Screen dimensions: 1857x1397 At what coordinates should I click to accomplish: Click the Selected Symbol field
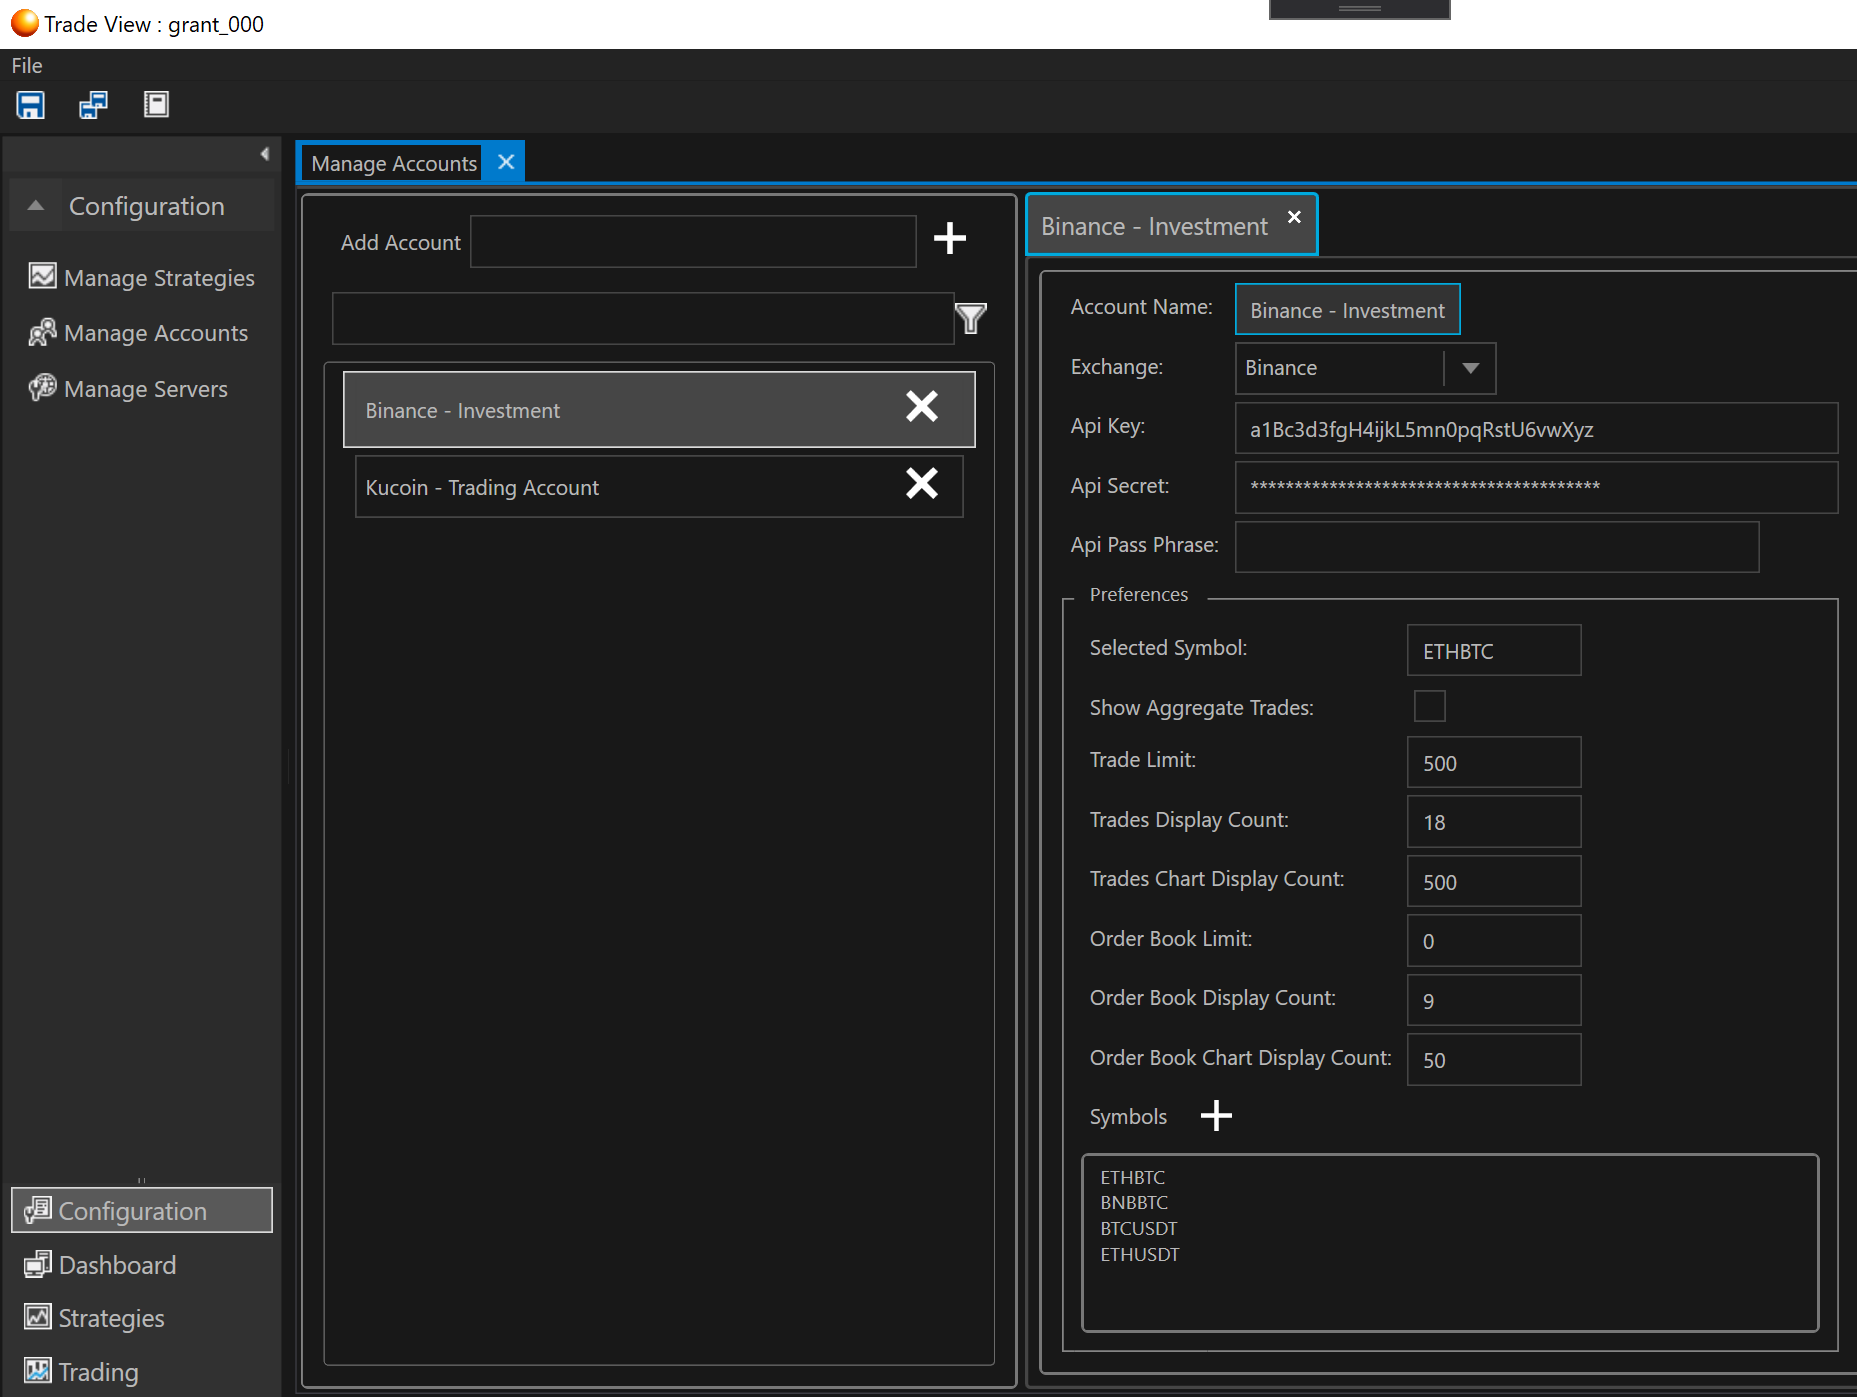point(1494,651)
